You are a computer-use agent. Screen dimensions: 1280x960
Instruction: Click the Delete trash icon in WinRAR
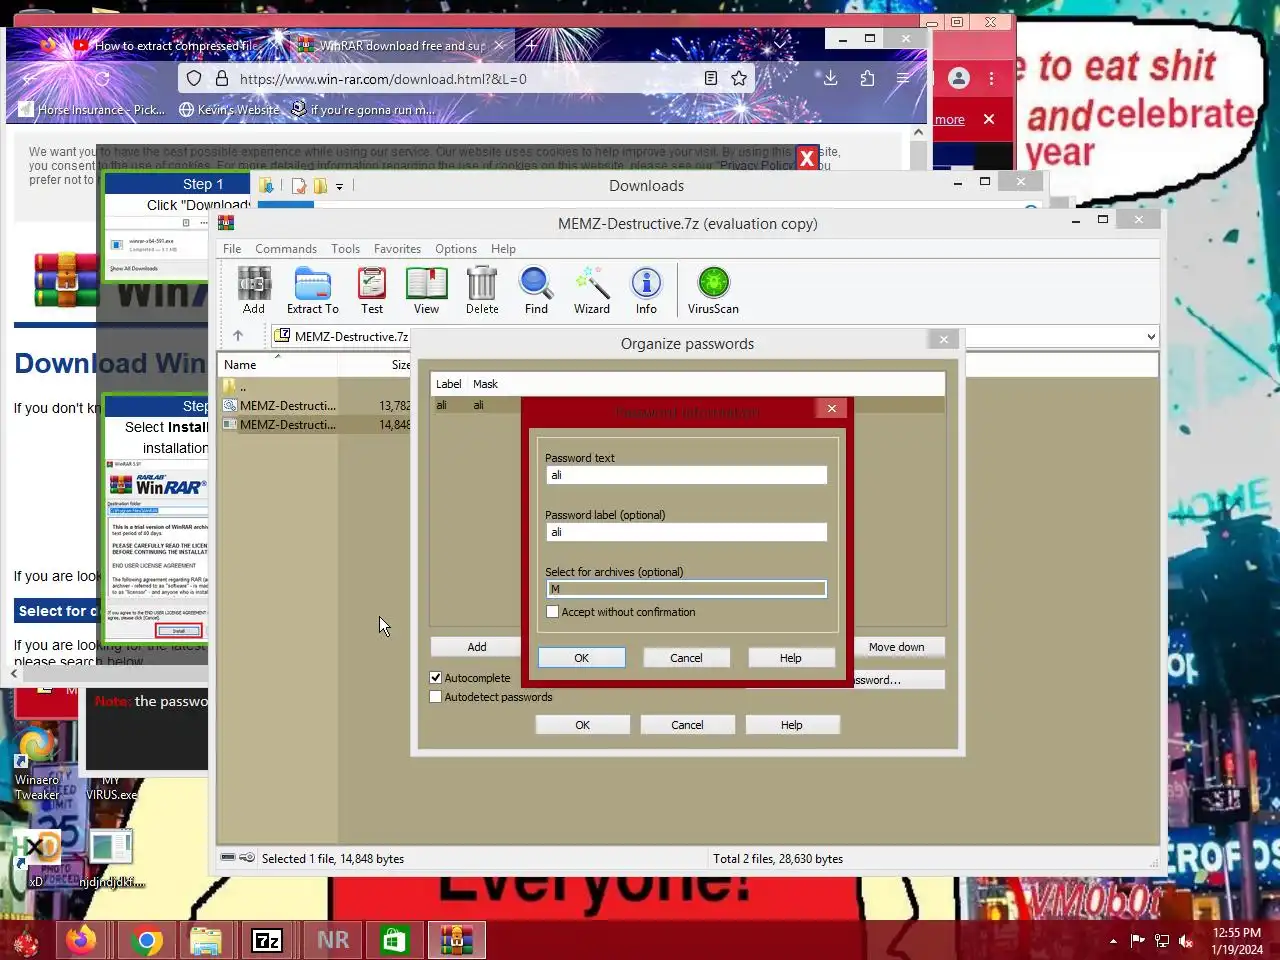[x=482, y=291]
